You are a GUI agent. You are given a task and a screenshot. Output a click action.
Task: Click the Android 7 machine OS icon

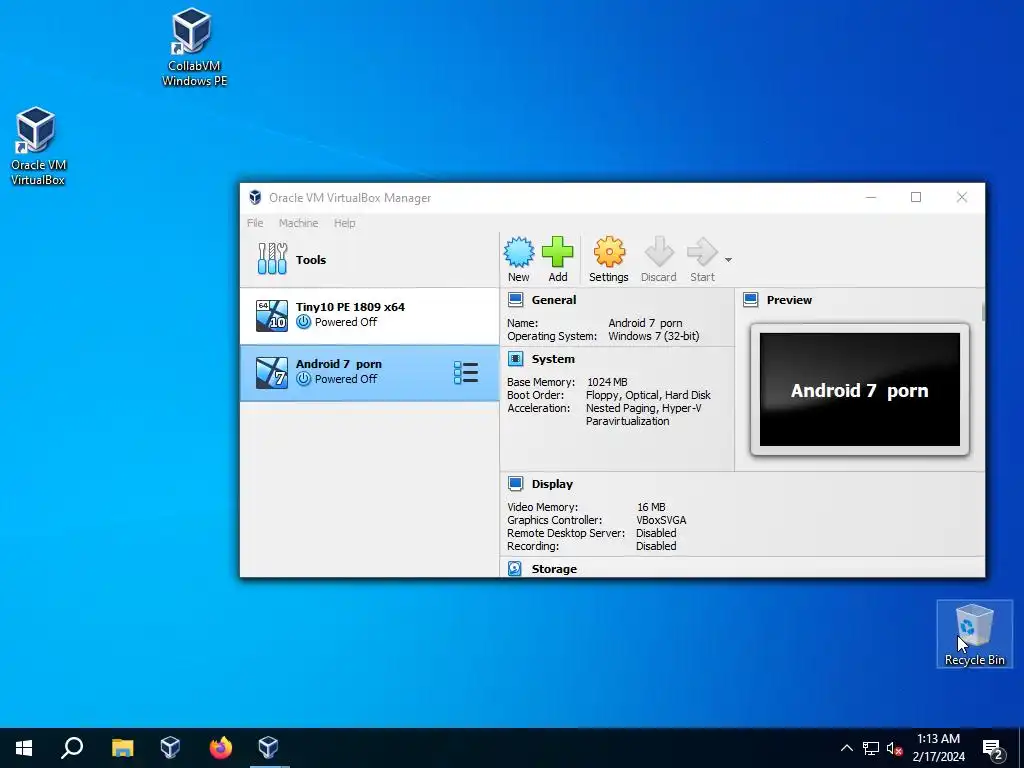point(272,373)
